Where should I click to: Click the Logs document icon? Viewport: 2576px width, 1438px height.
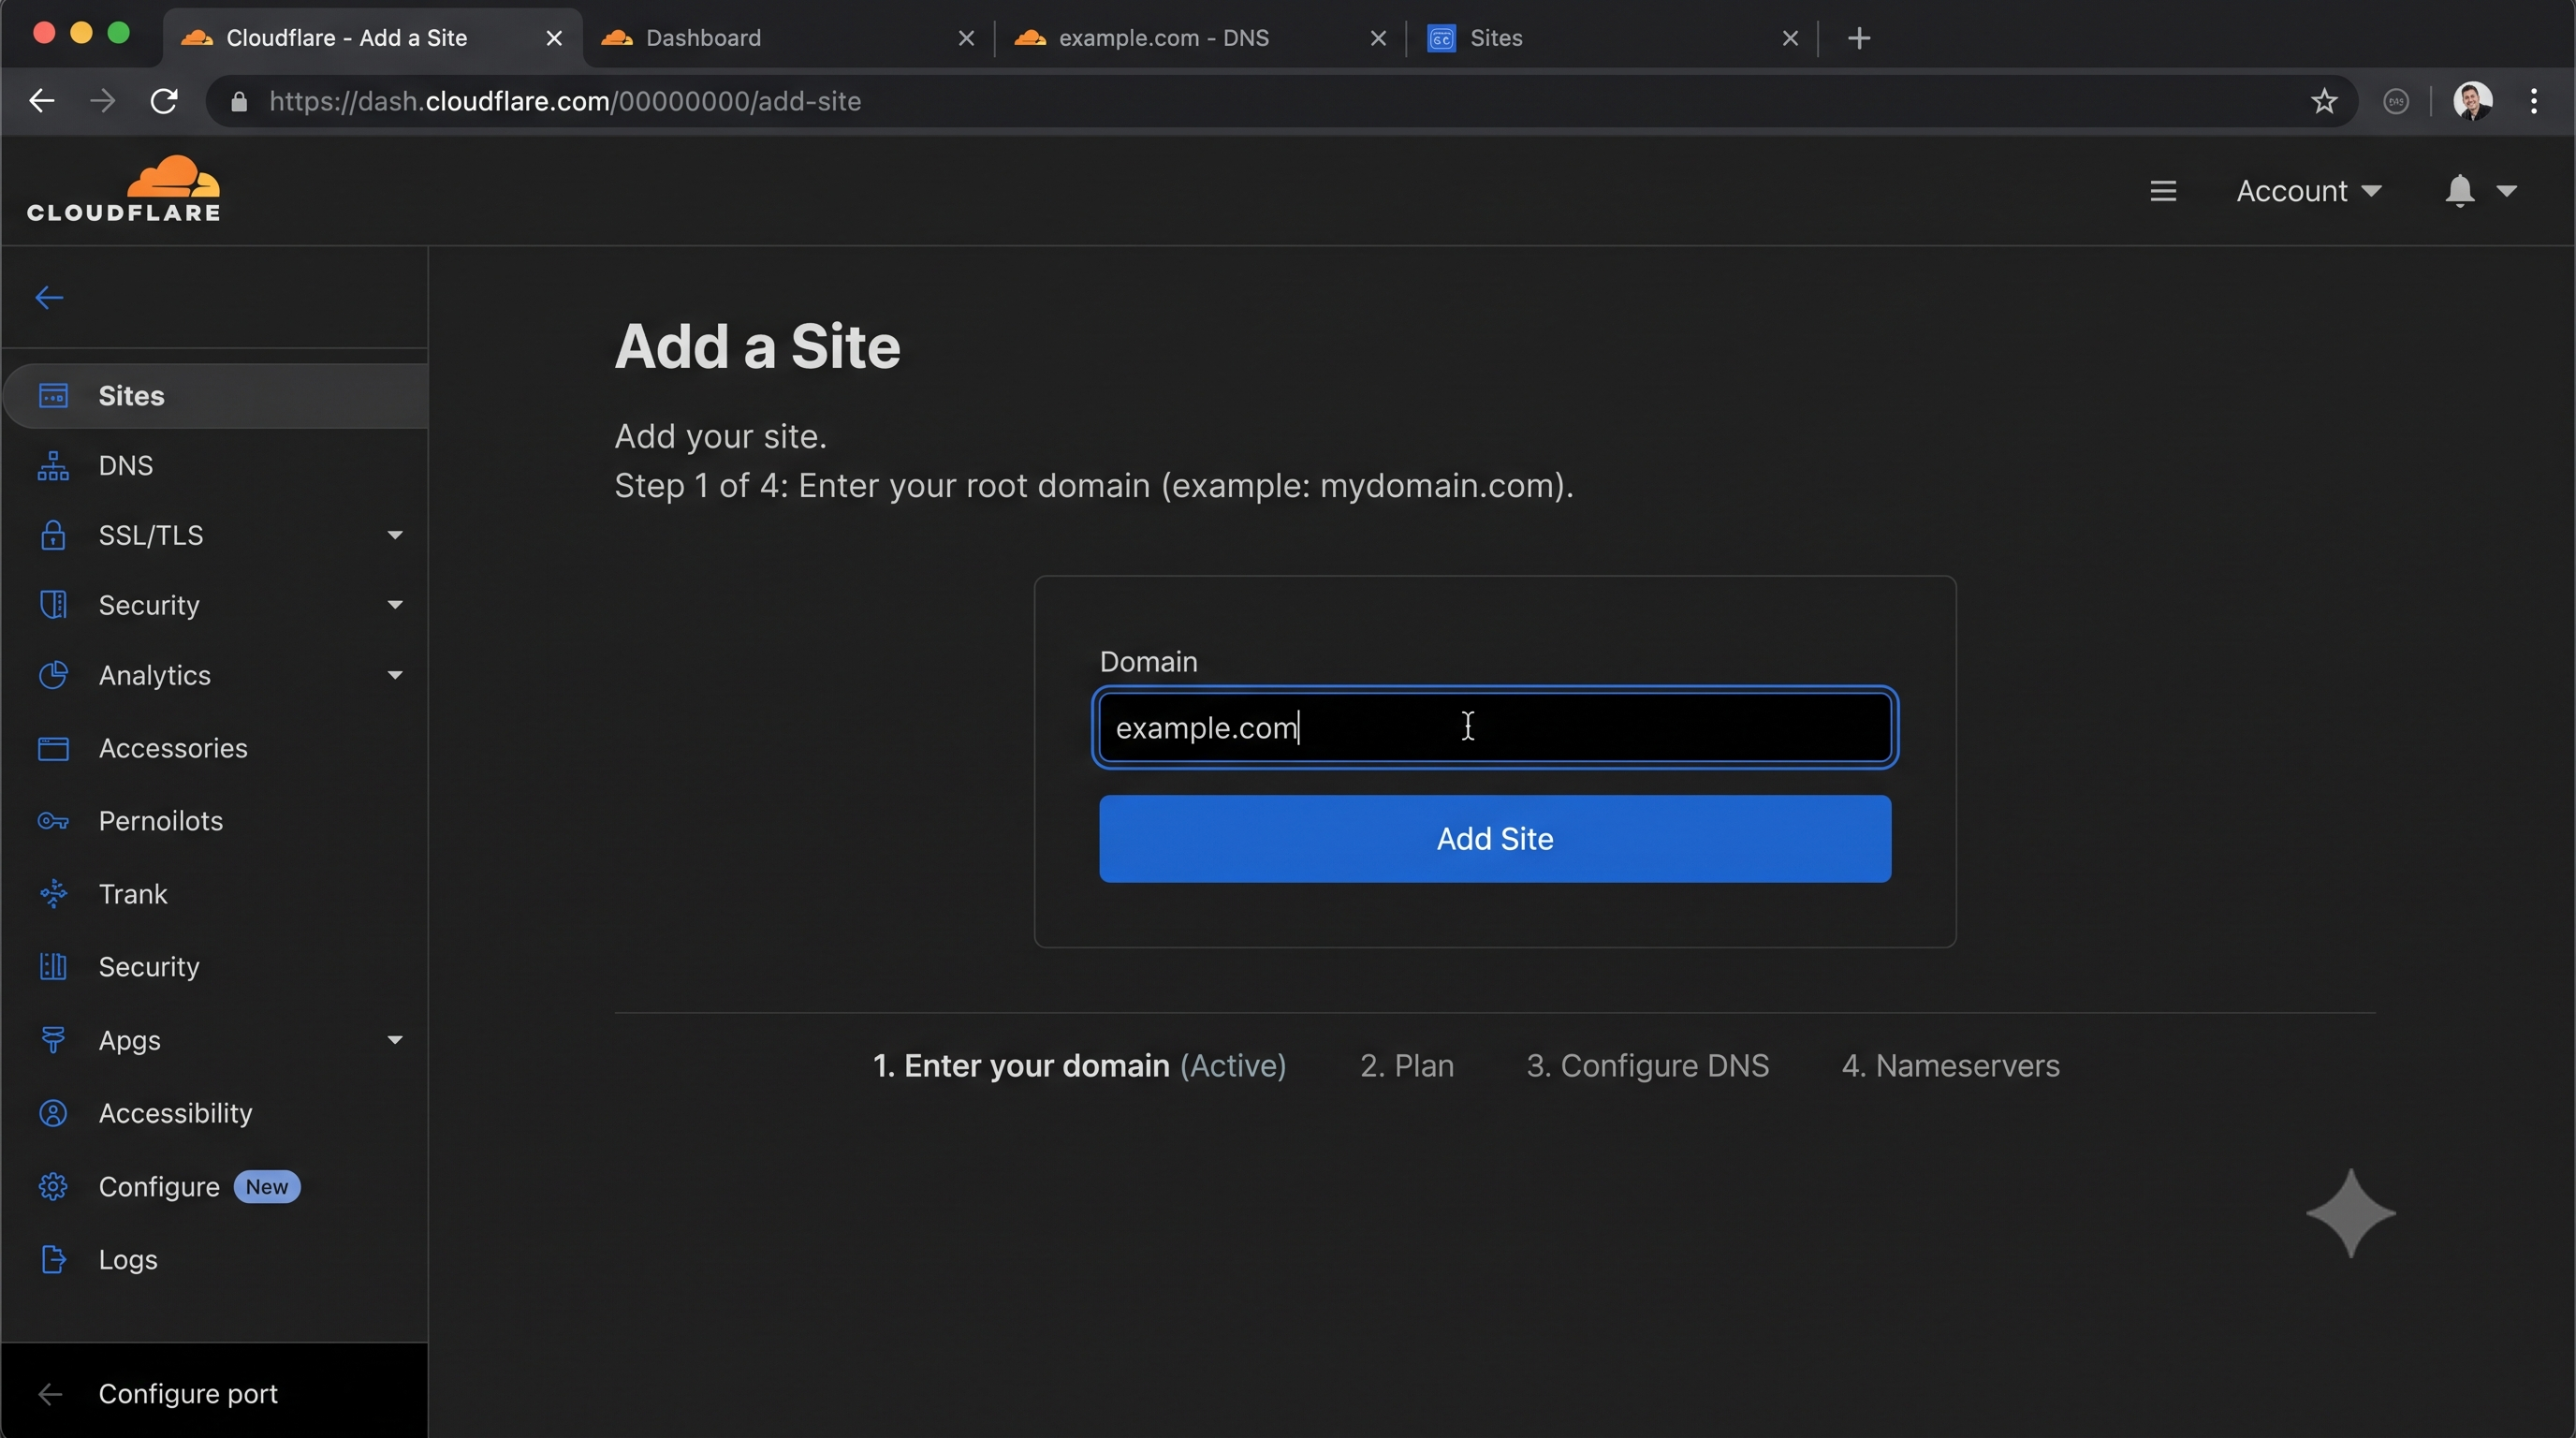pos(53,1260)
